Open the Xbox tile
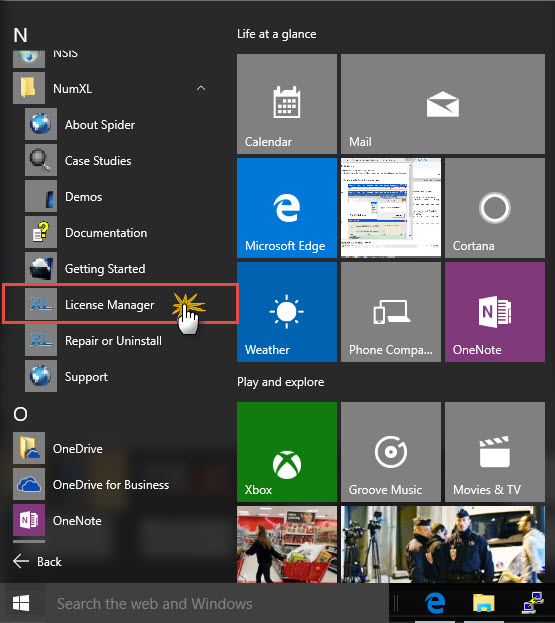The image size is (555, 623). [x=287, y=452]
